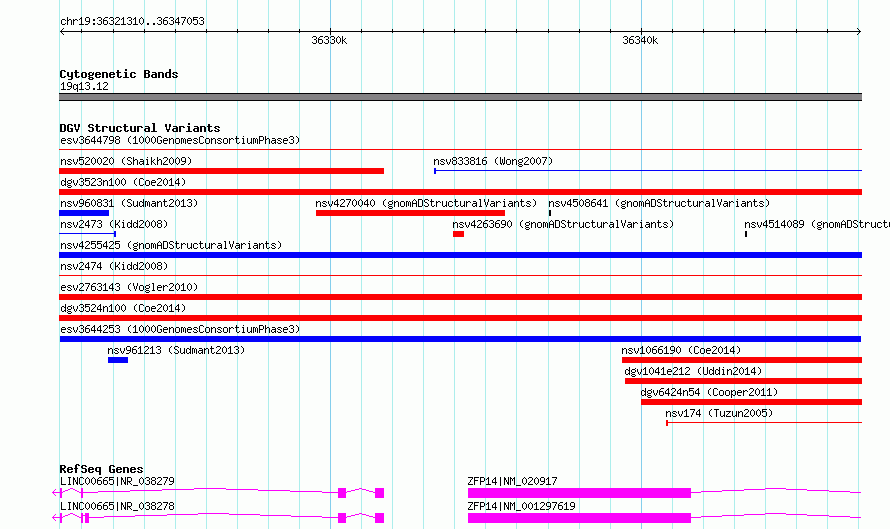Open the nsv4263690 (gnomADStructuralVariants) label
This screenshot has height=529, width=890.
[x=563, y=224]
